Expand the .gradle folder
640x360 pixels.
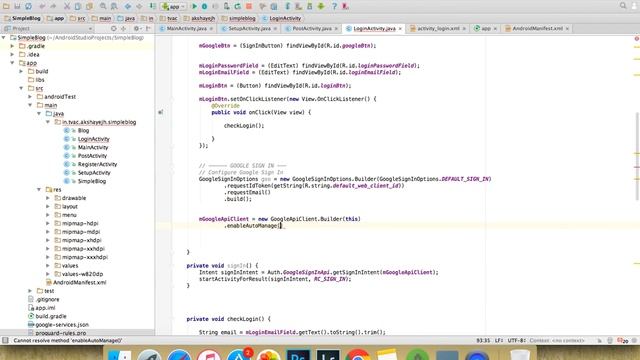pyautogui.click(x=13, y=46)
